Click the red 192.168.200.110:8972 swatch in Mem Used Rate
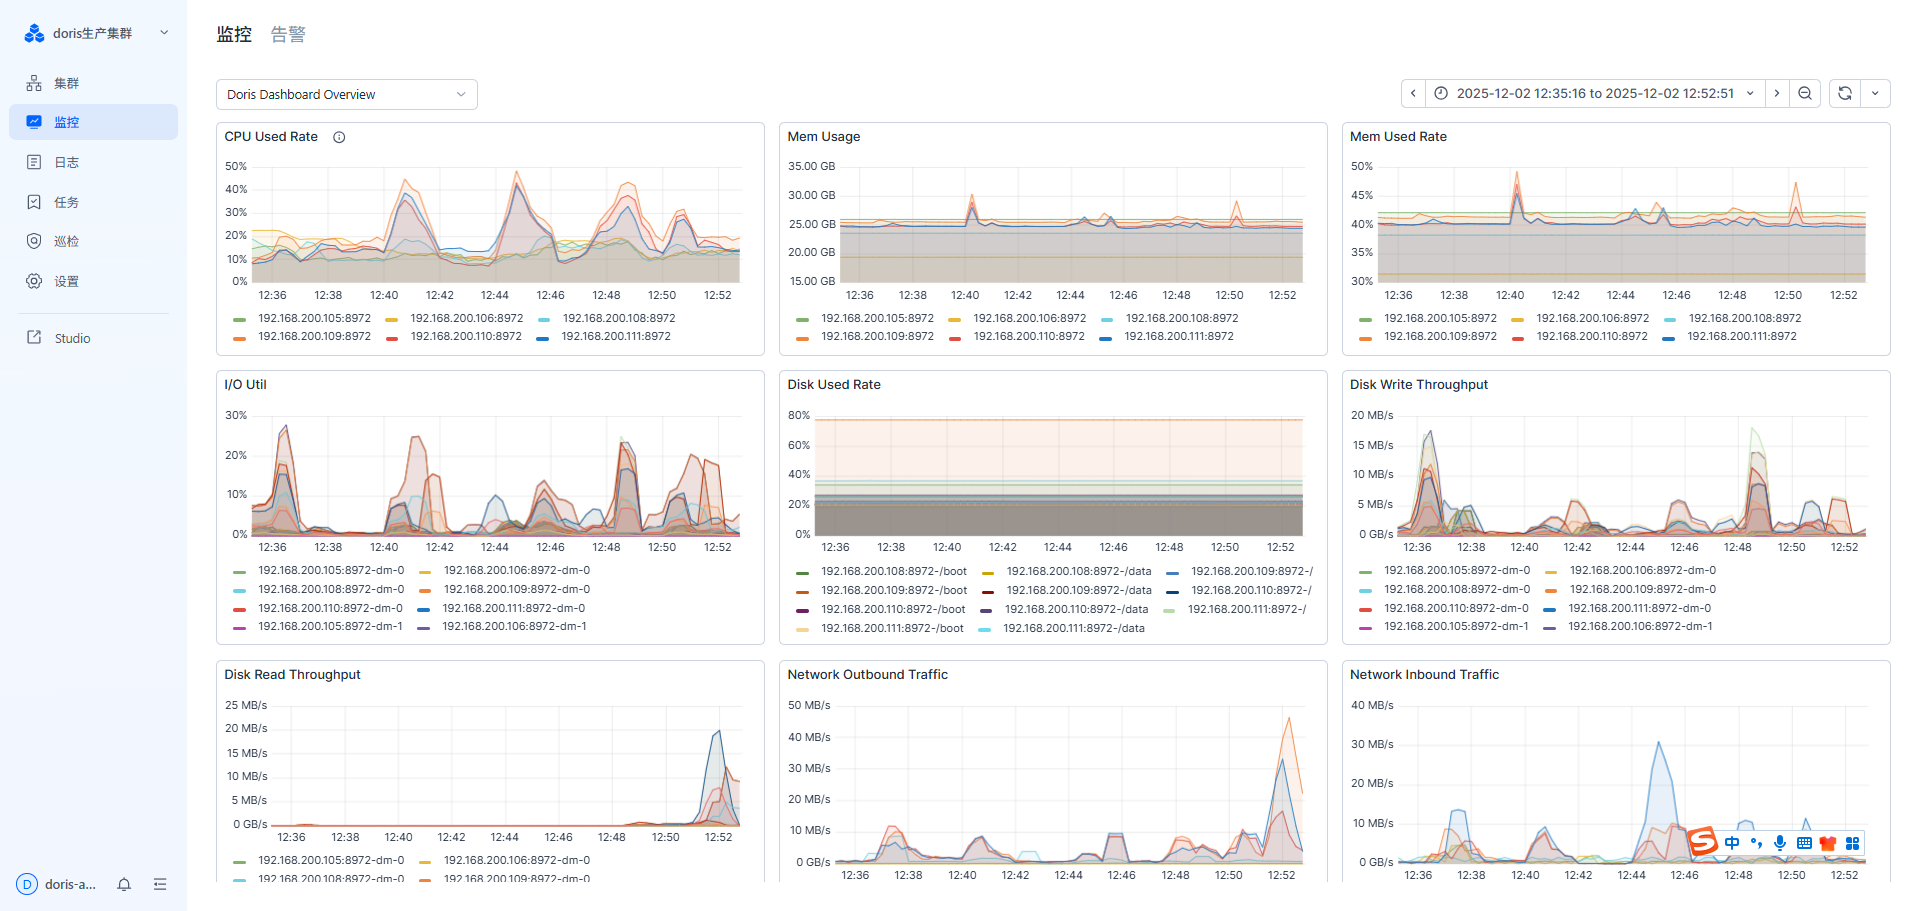Image resolution: width=1920 pixels, height=911 pixels. coord(1518,338)
